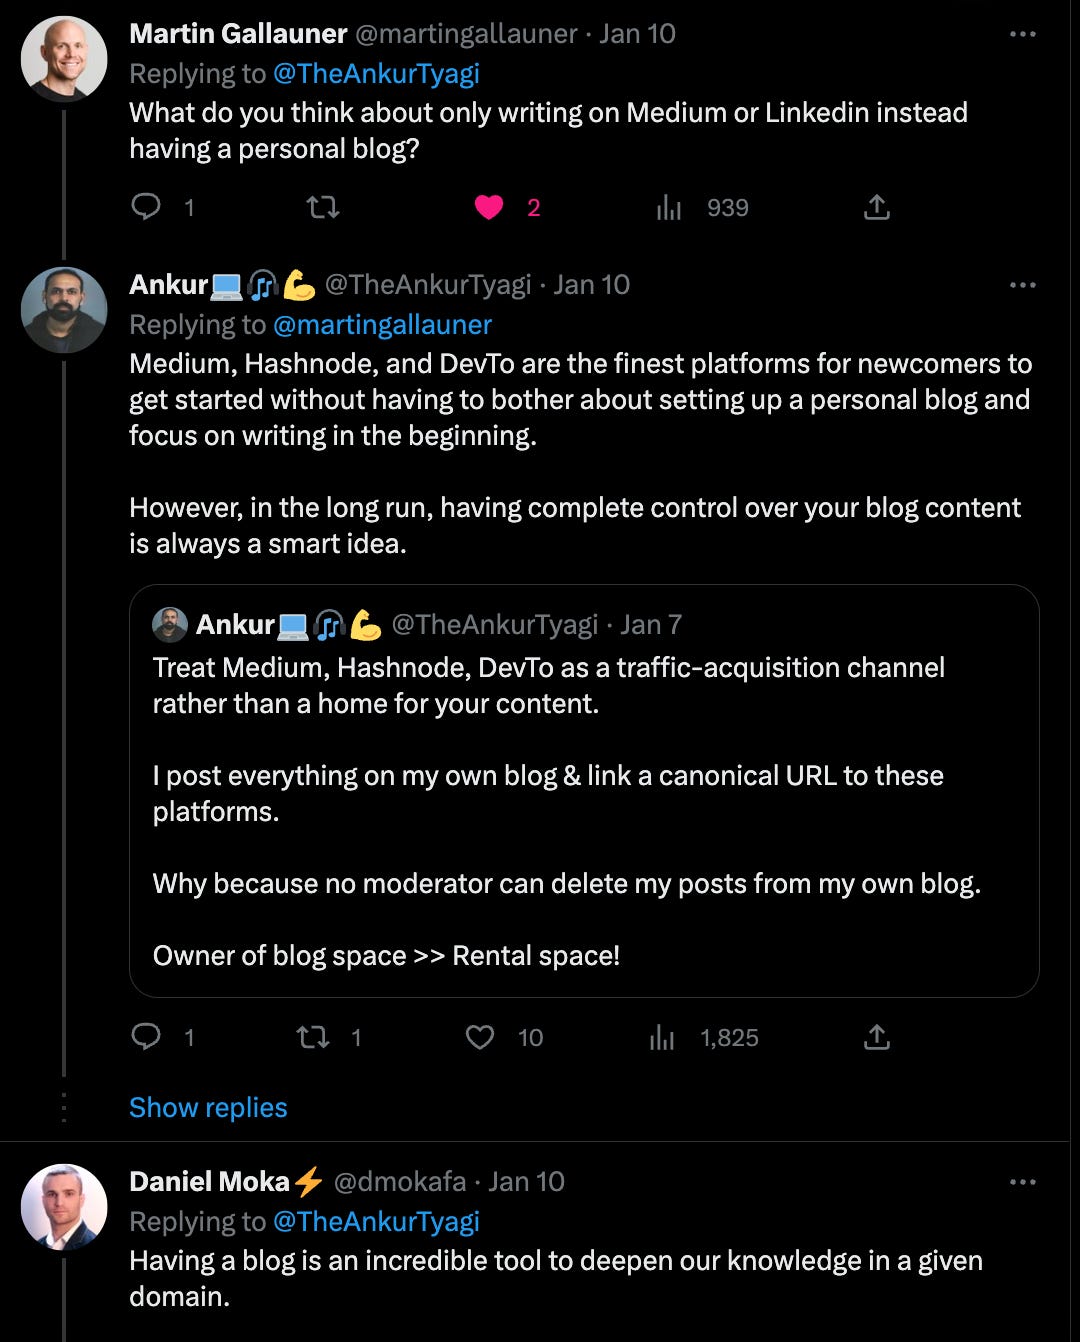Open @TheAnkurTyagi link under Daniel Moka's name
This screenshot has width=1080, height=1342.
(x=376, y=1222)
